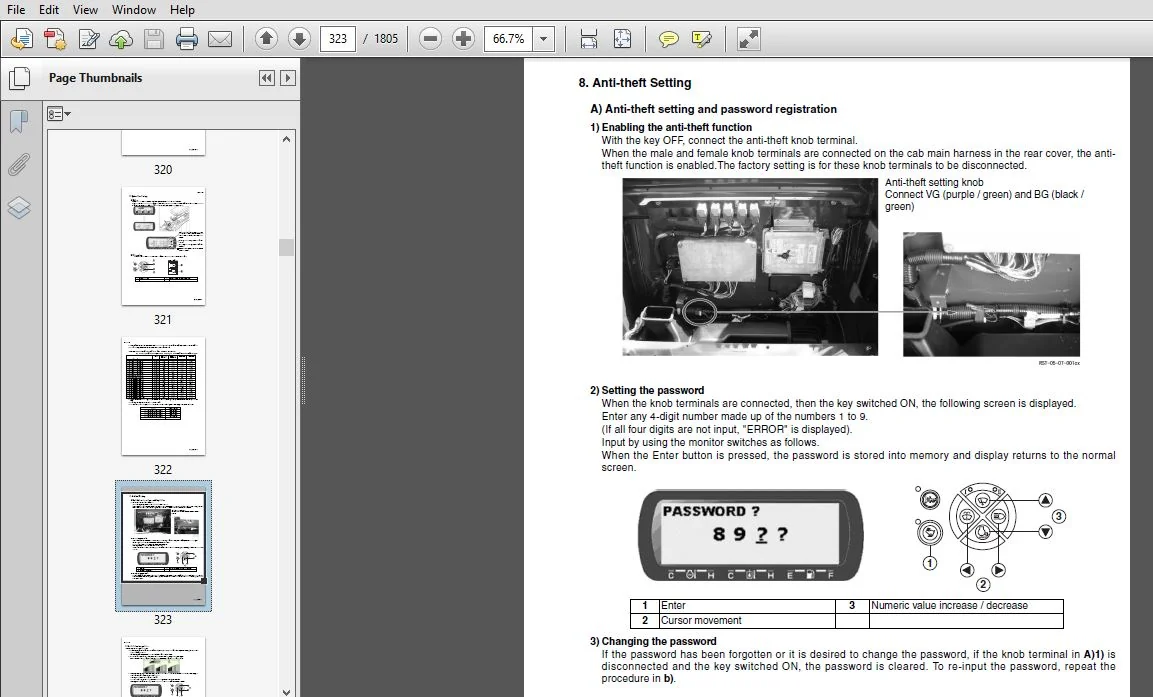Open the View menu
Screen dimensions: 1153x697
[85, 10]
